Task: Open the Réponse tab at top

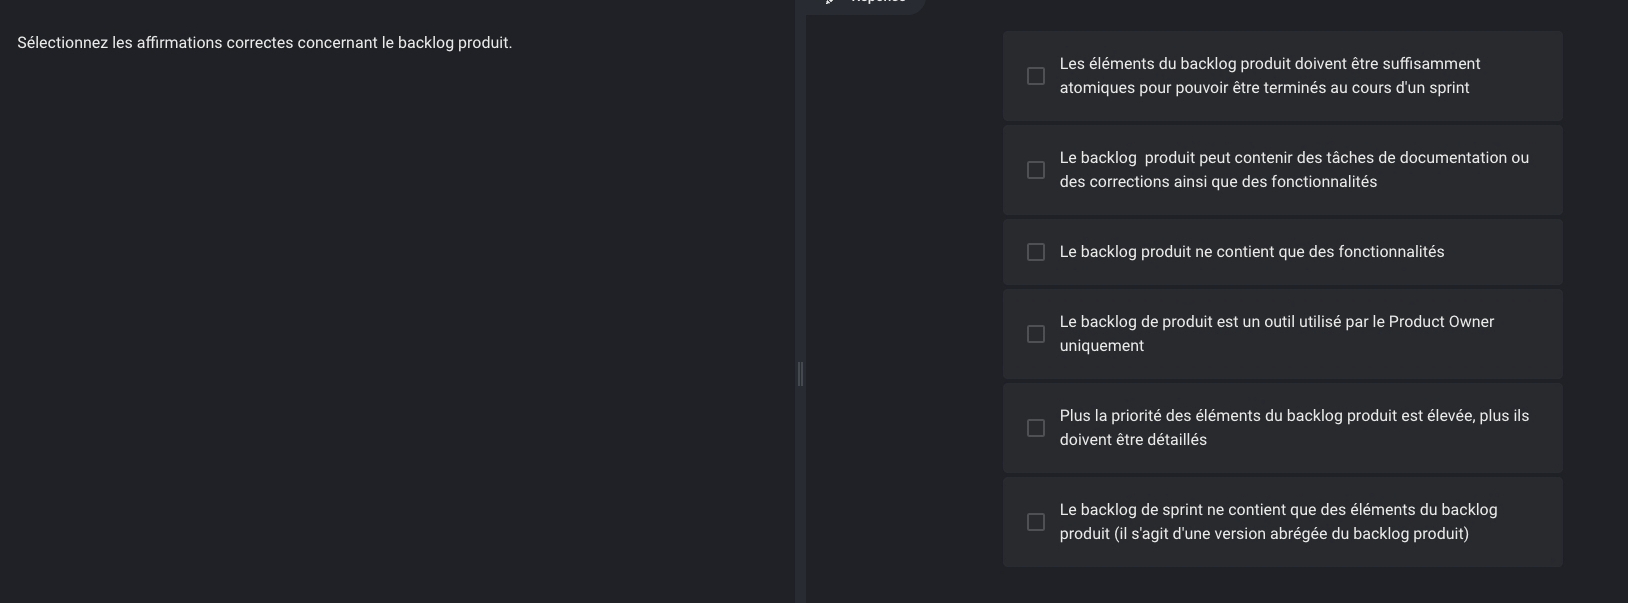Action: coord(864,3)
